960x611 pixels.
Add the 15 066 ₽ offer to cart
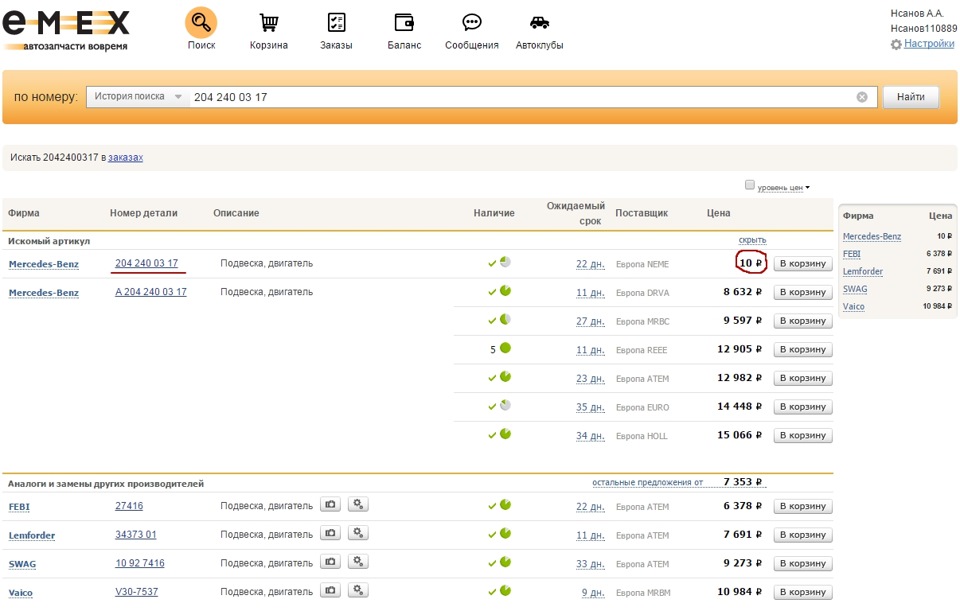tap(803, 435)
